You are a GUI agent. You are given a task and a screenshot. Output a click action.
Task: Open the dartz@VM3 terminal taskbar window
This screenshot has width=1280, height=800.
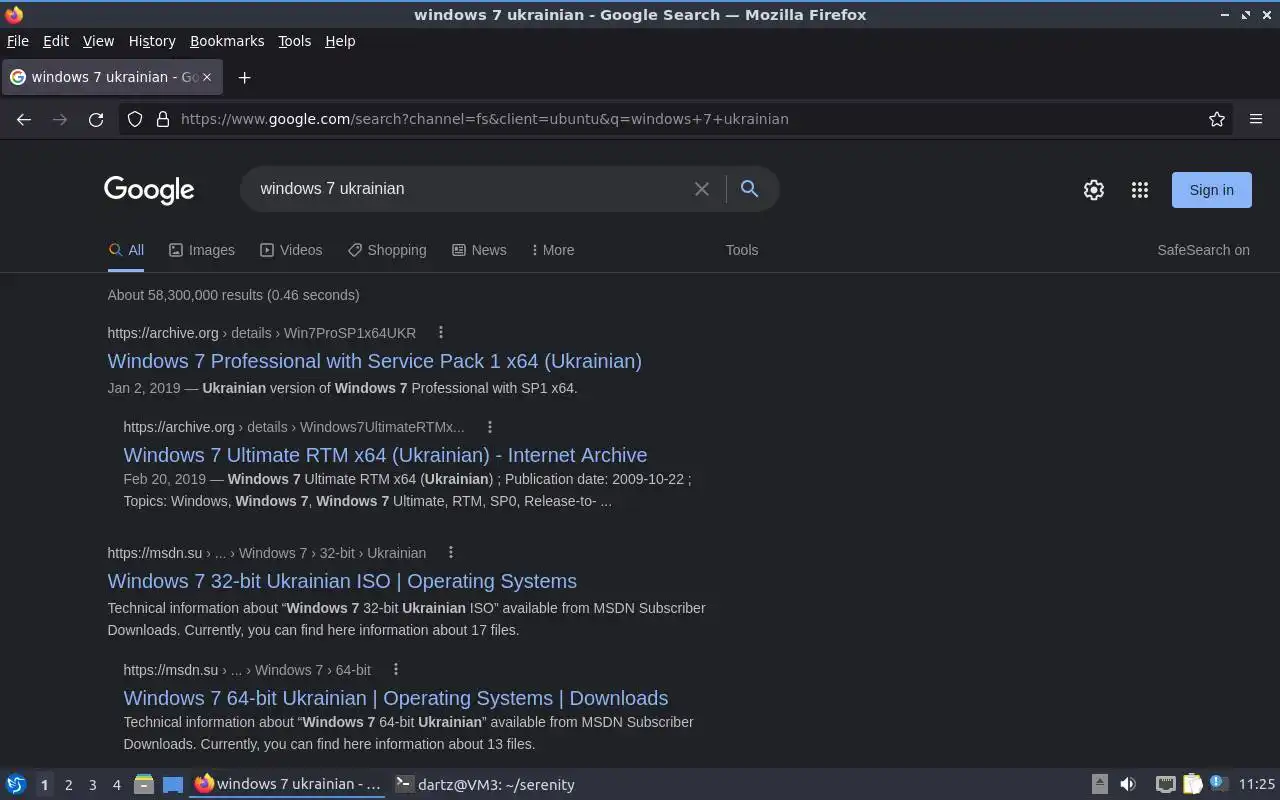[x=485, y=785]
